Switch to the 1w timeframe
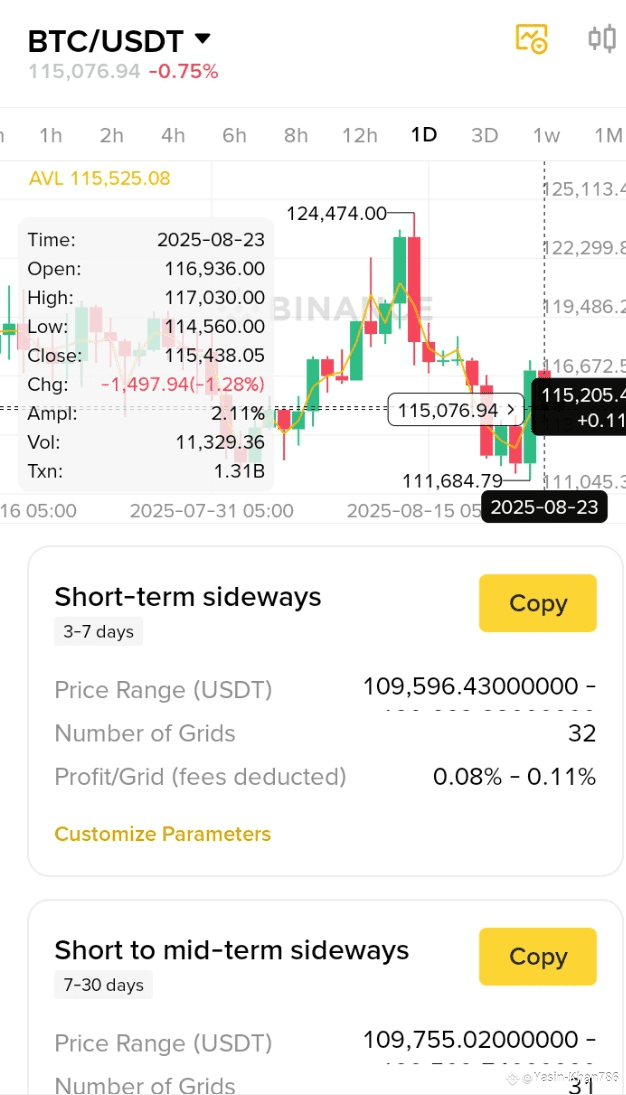 pos(546,135)
